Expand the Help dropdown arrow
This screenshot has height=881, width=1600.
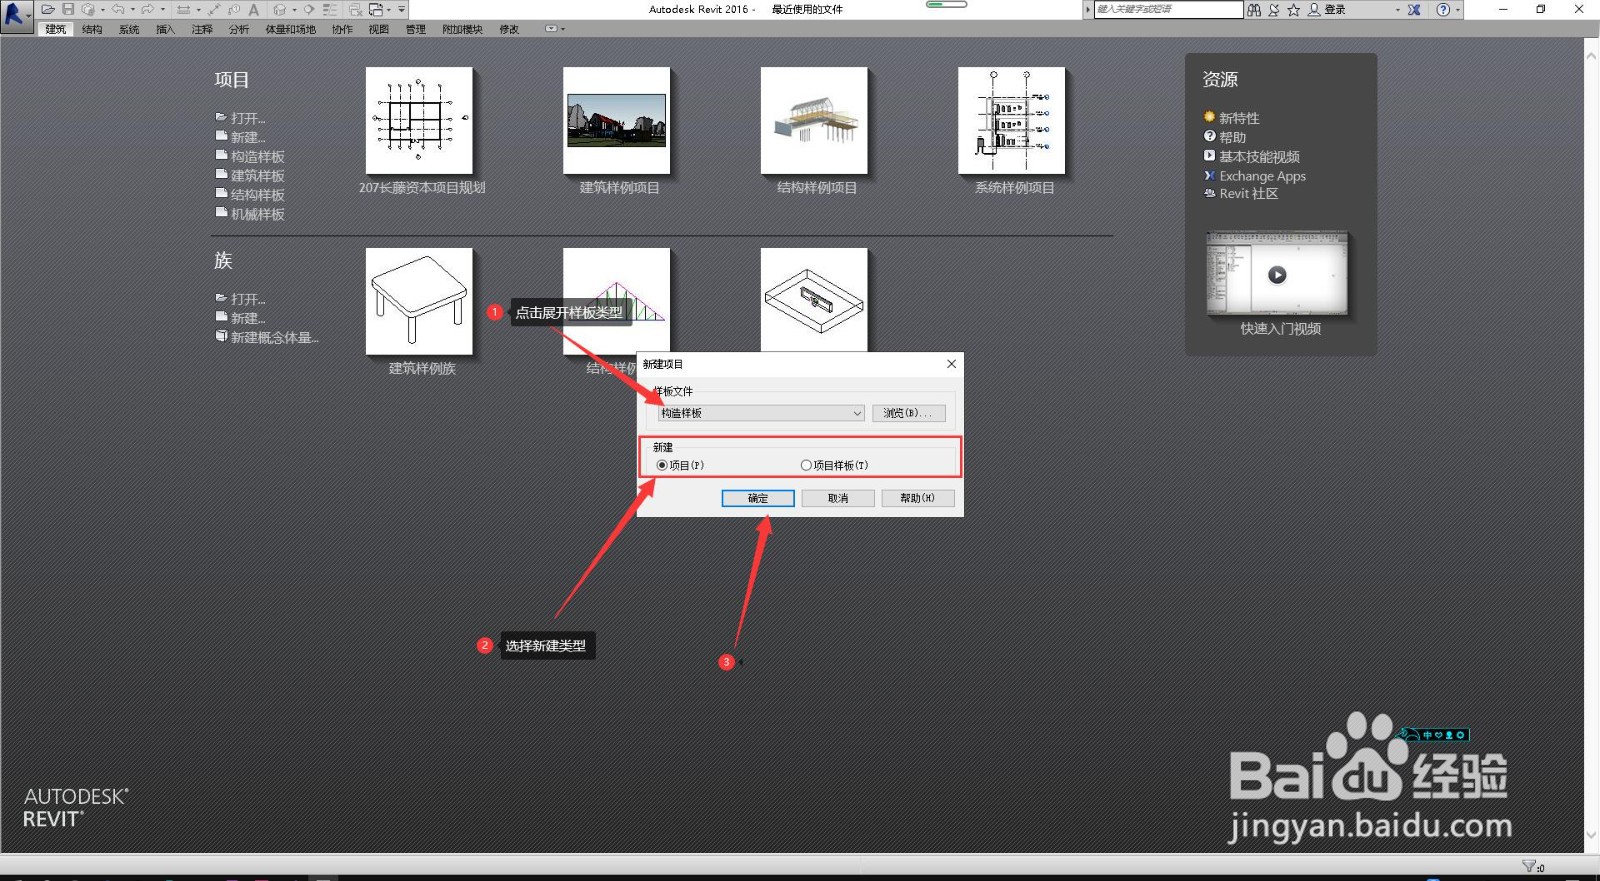(1457, 10)
